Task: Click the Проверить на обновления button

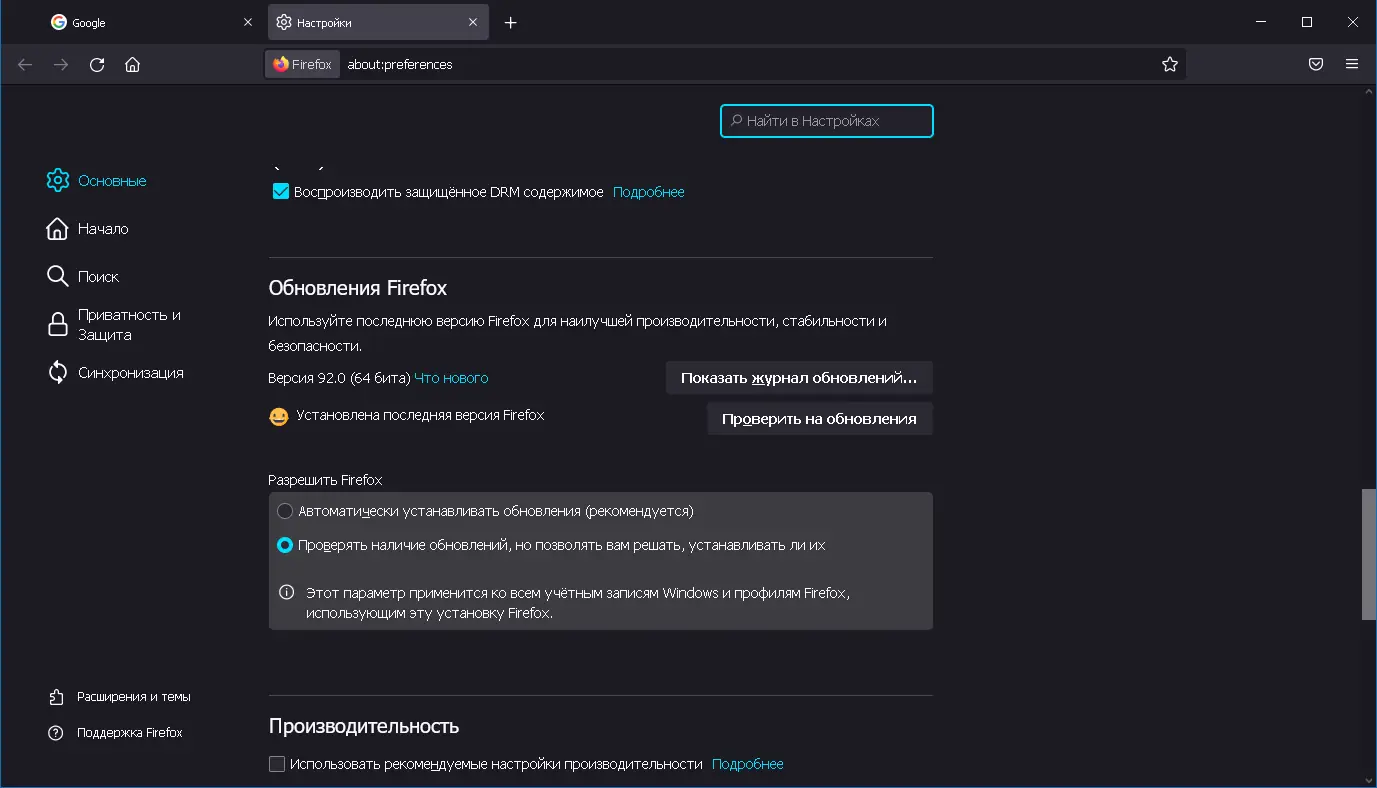Action: pos(819,419)
